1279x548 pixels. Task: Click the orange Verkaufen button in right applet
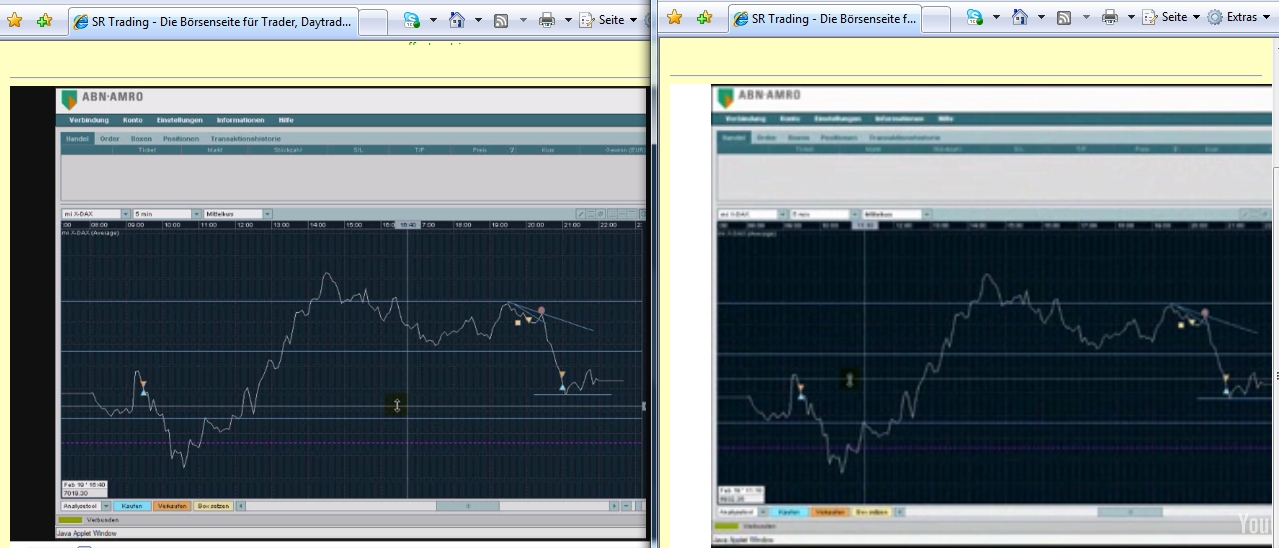(828, 511)
